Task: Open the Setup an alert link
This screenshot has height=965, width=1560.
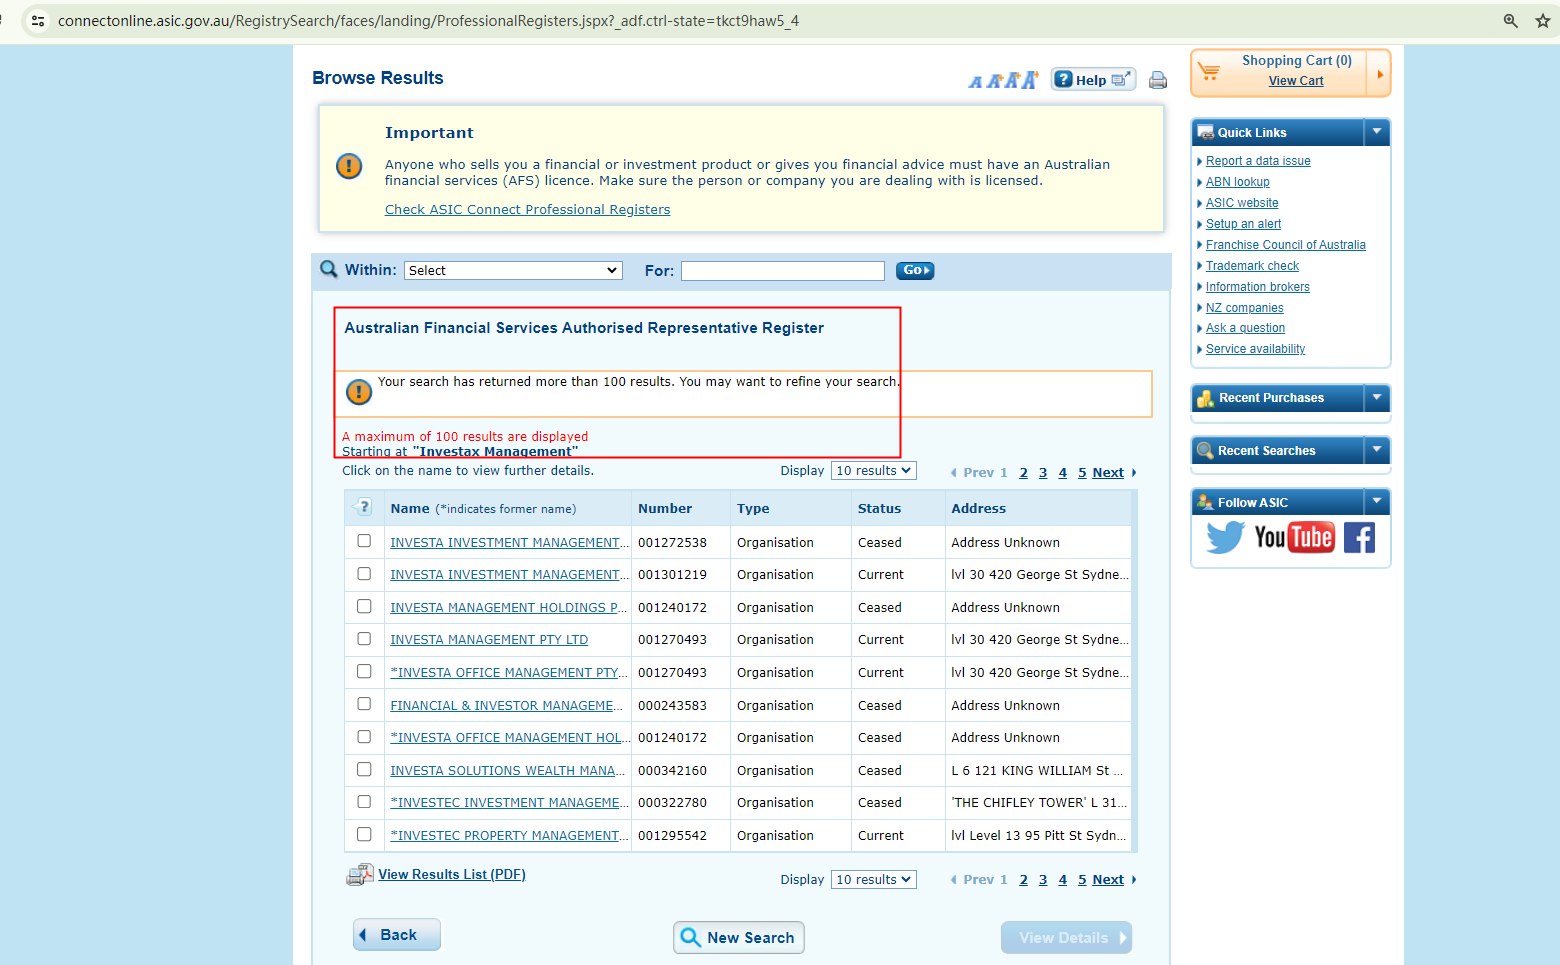Action: click(1243, 224)
